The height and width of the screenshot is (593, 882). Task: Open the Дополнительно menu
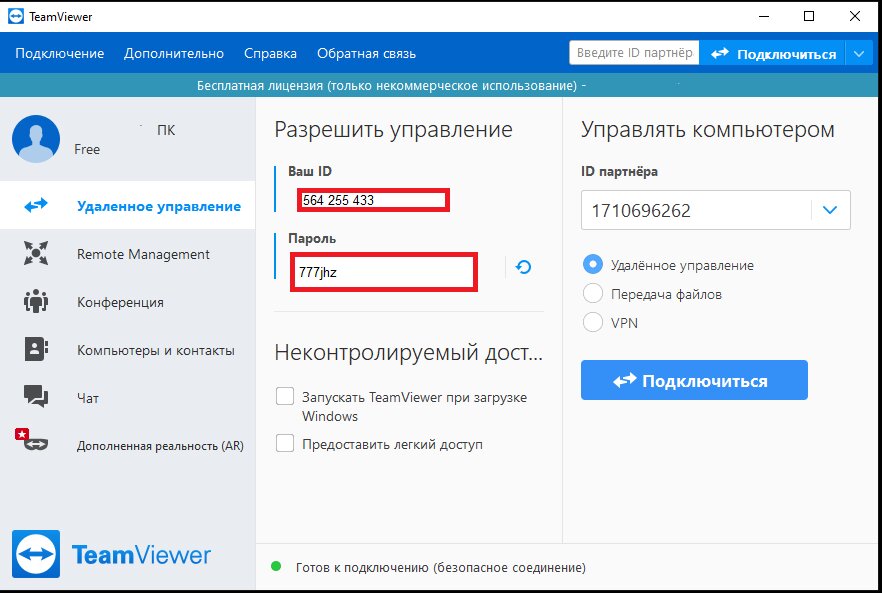(174, 53)
